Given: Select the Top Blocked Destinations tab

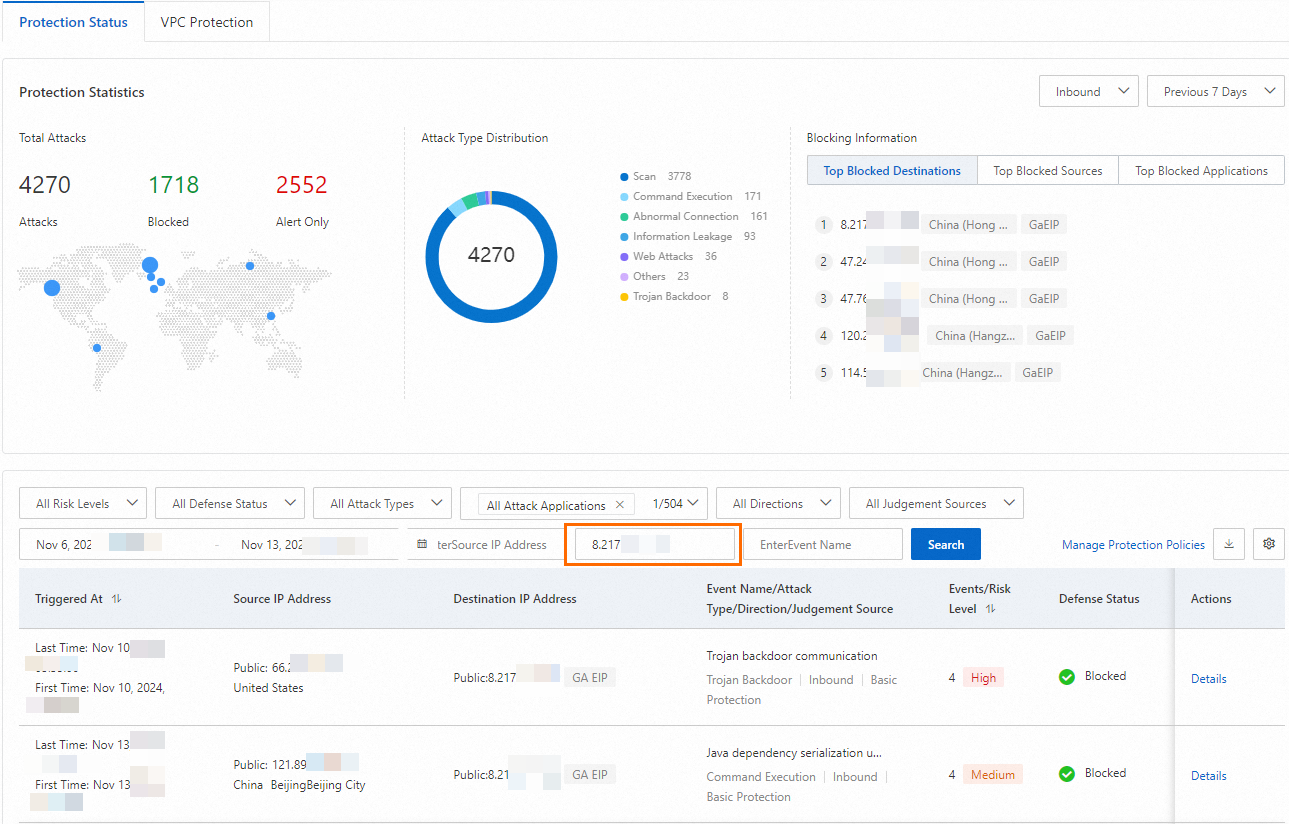Looking at the screenshot, I should [x=892, y=171].
